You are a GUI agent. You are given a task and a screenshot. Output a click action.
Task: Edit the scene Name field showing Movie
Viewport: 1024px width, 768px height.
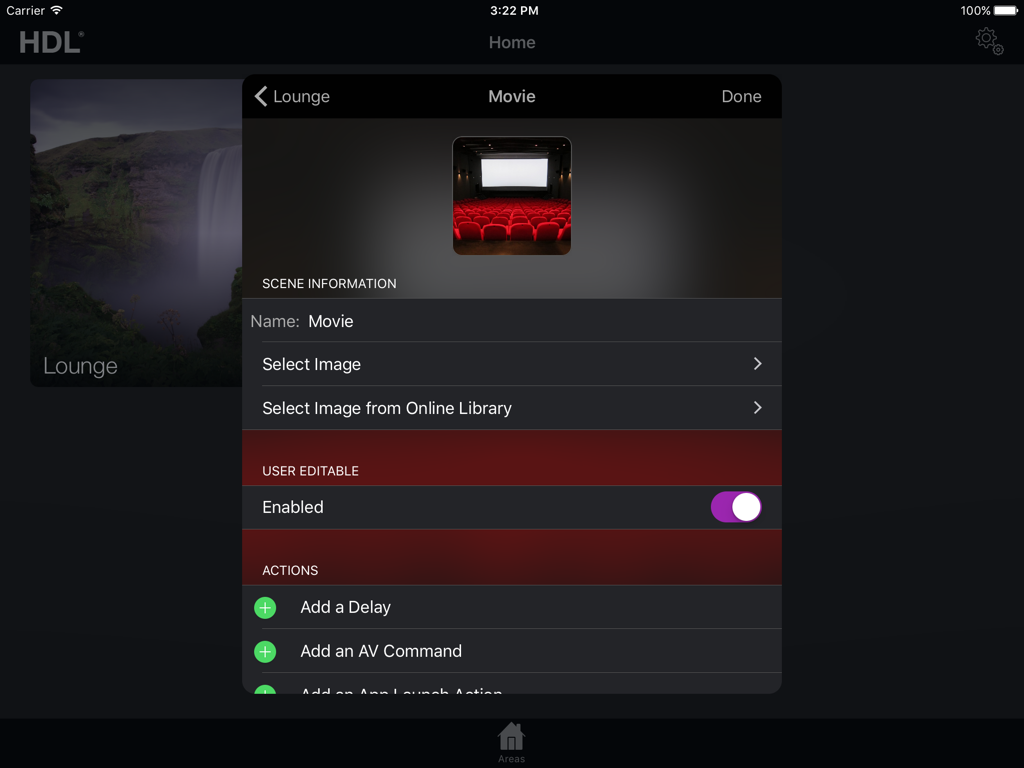tap(512, 321)
